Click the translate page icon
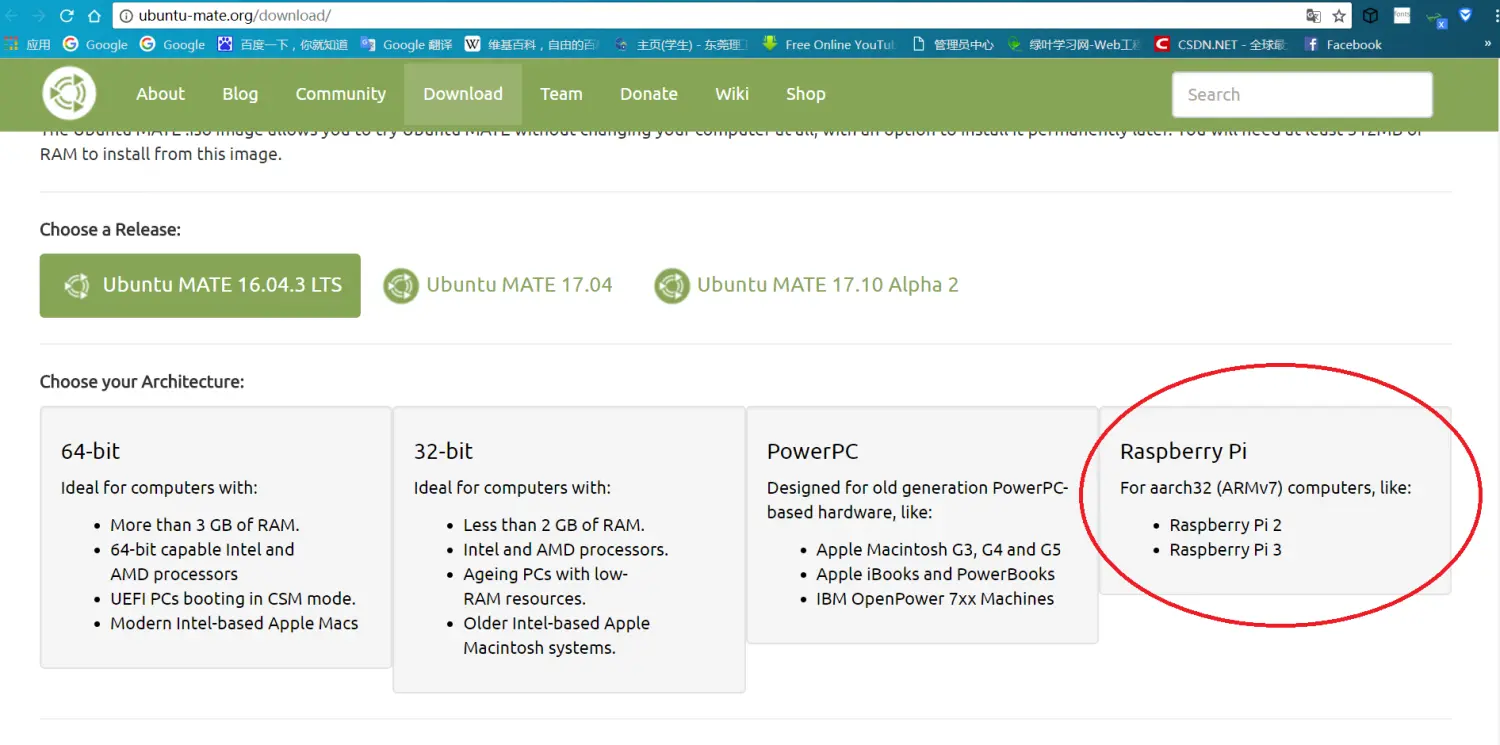Viewport: 1500px width, 745px height. (1313, 16)
